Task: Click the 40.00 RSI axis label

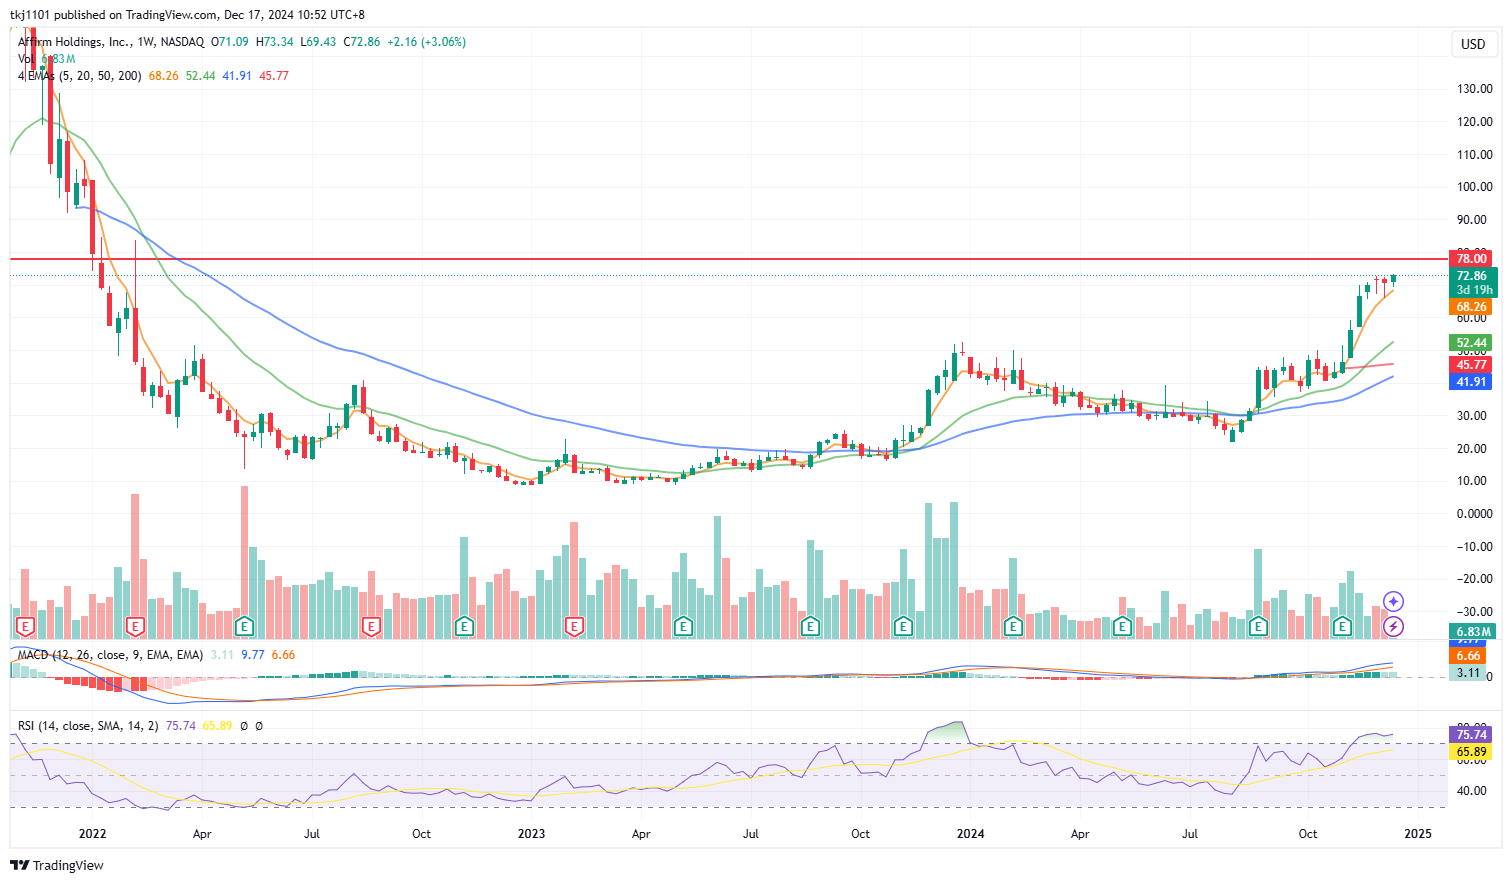Action: (1472, 791)
